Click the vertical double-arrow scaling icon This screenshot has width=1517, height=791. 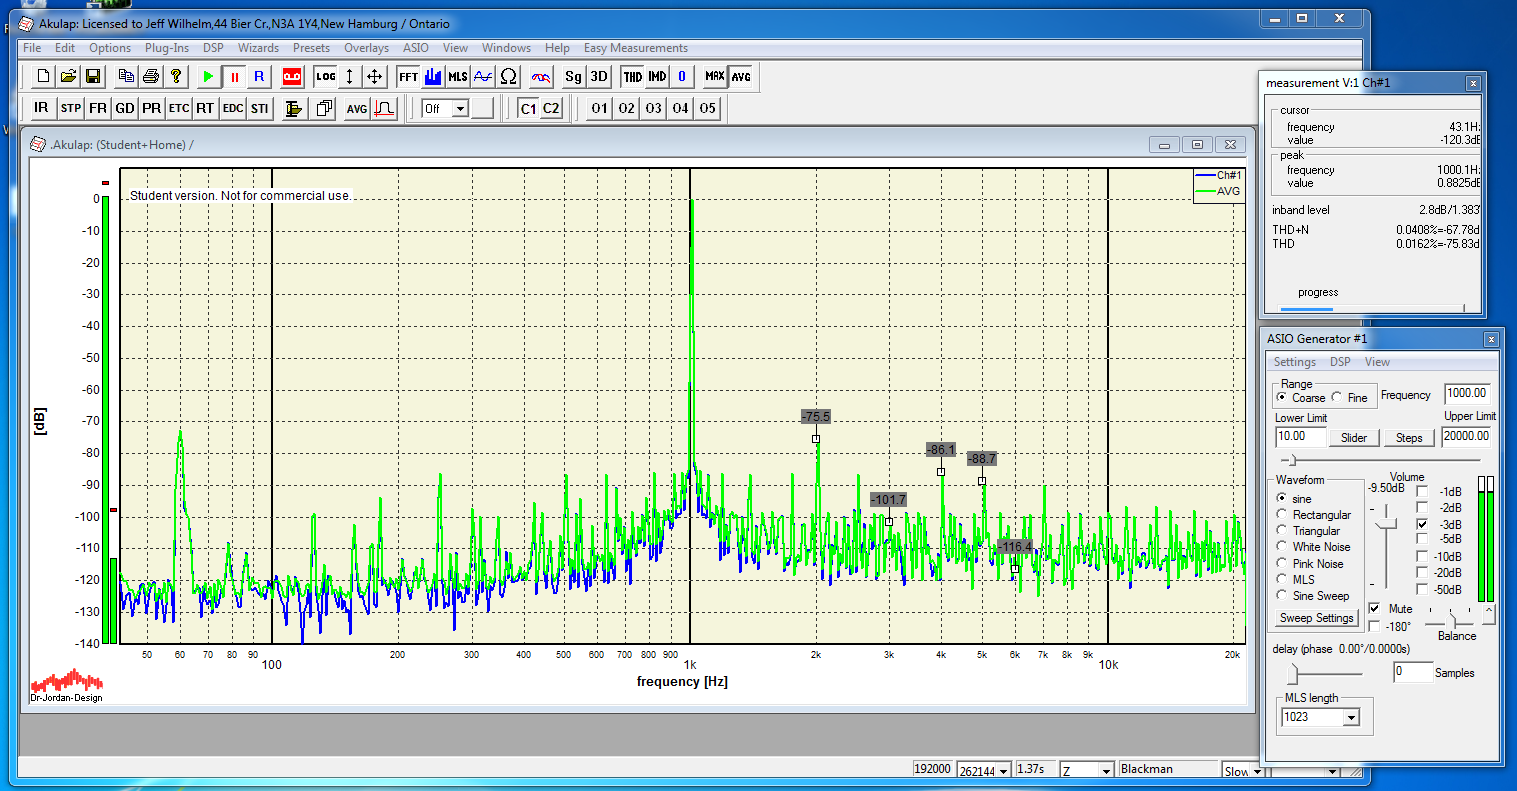350,76
